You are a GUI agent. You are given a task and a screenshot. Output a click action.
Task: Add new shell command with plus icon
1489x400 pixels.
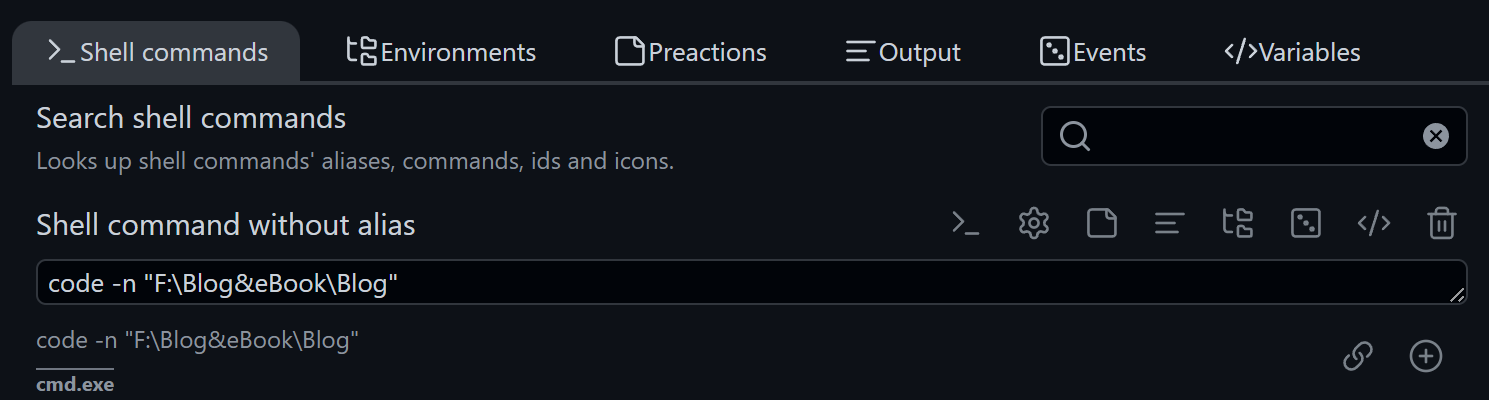pyautogui.click(x=1425, y=355)
